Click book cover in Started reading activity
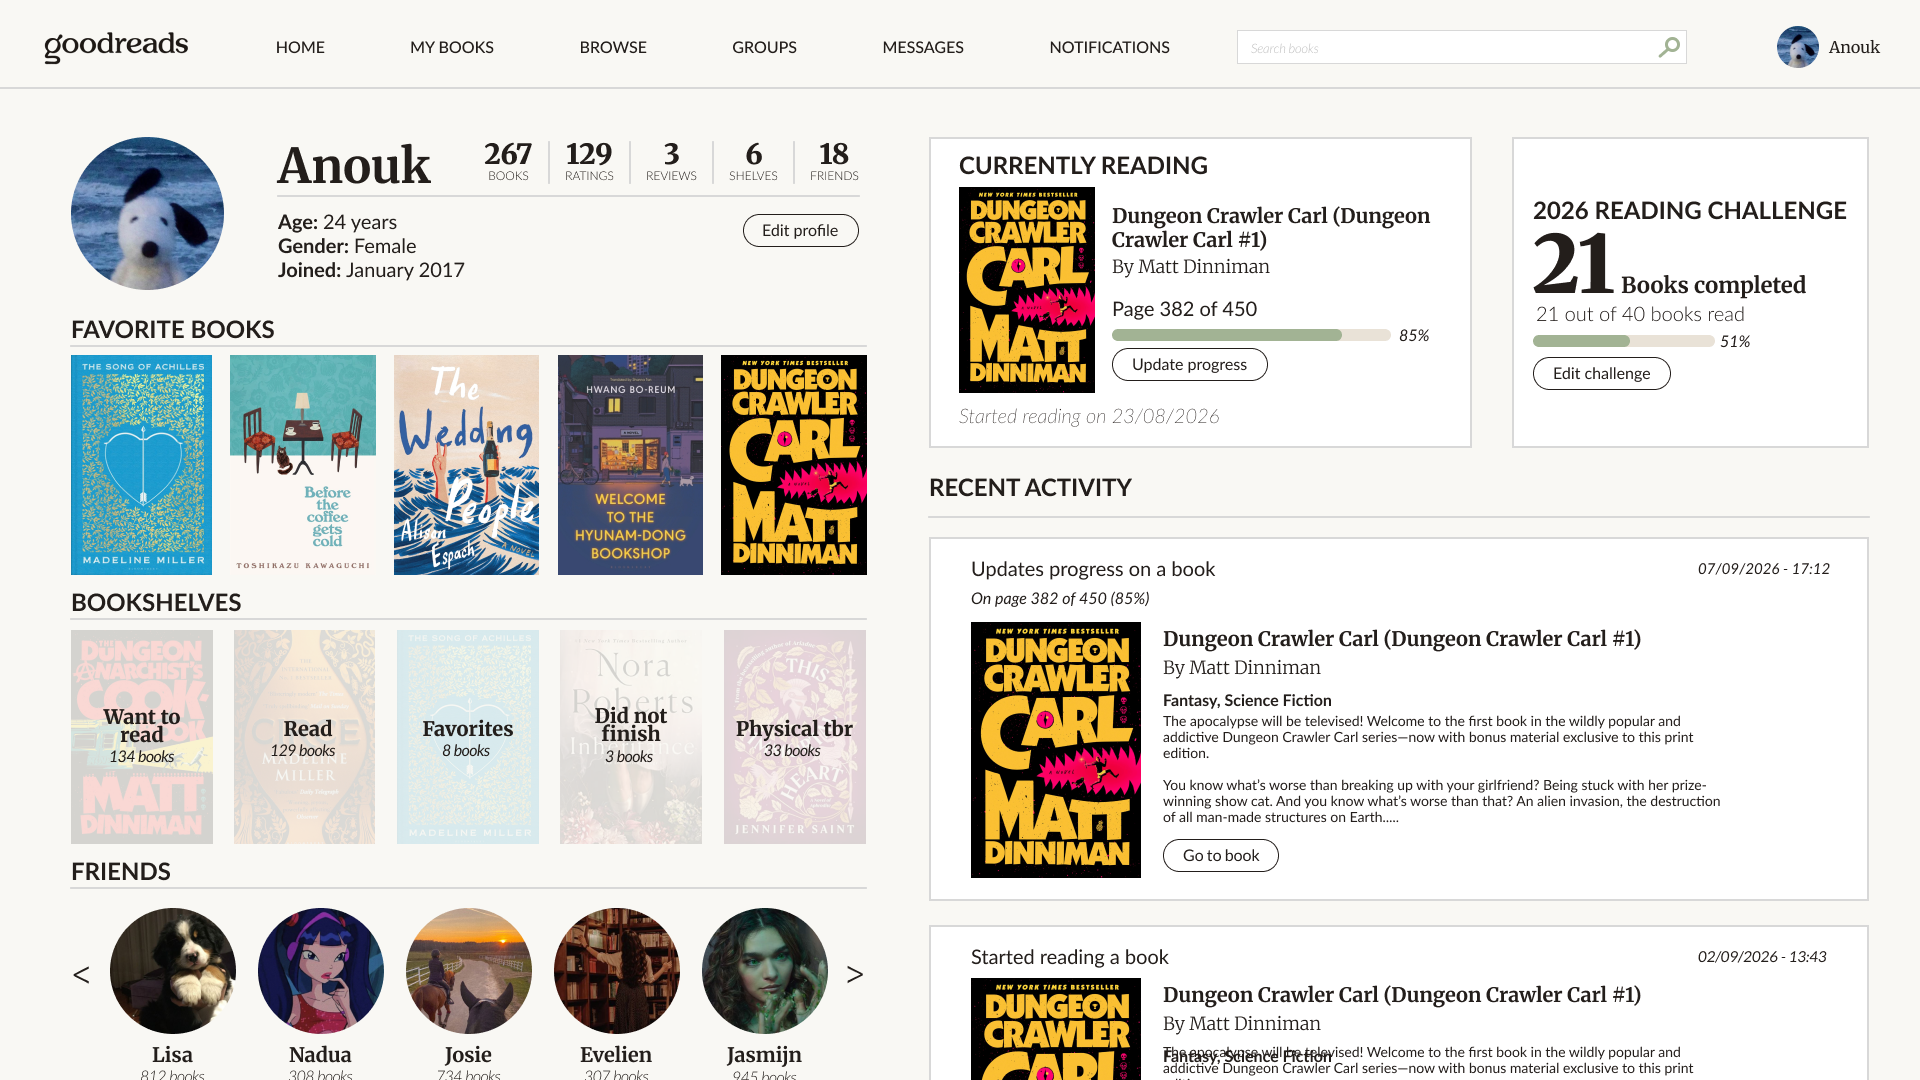1920x1080 pixels. (1056, 1029)
